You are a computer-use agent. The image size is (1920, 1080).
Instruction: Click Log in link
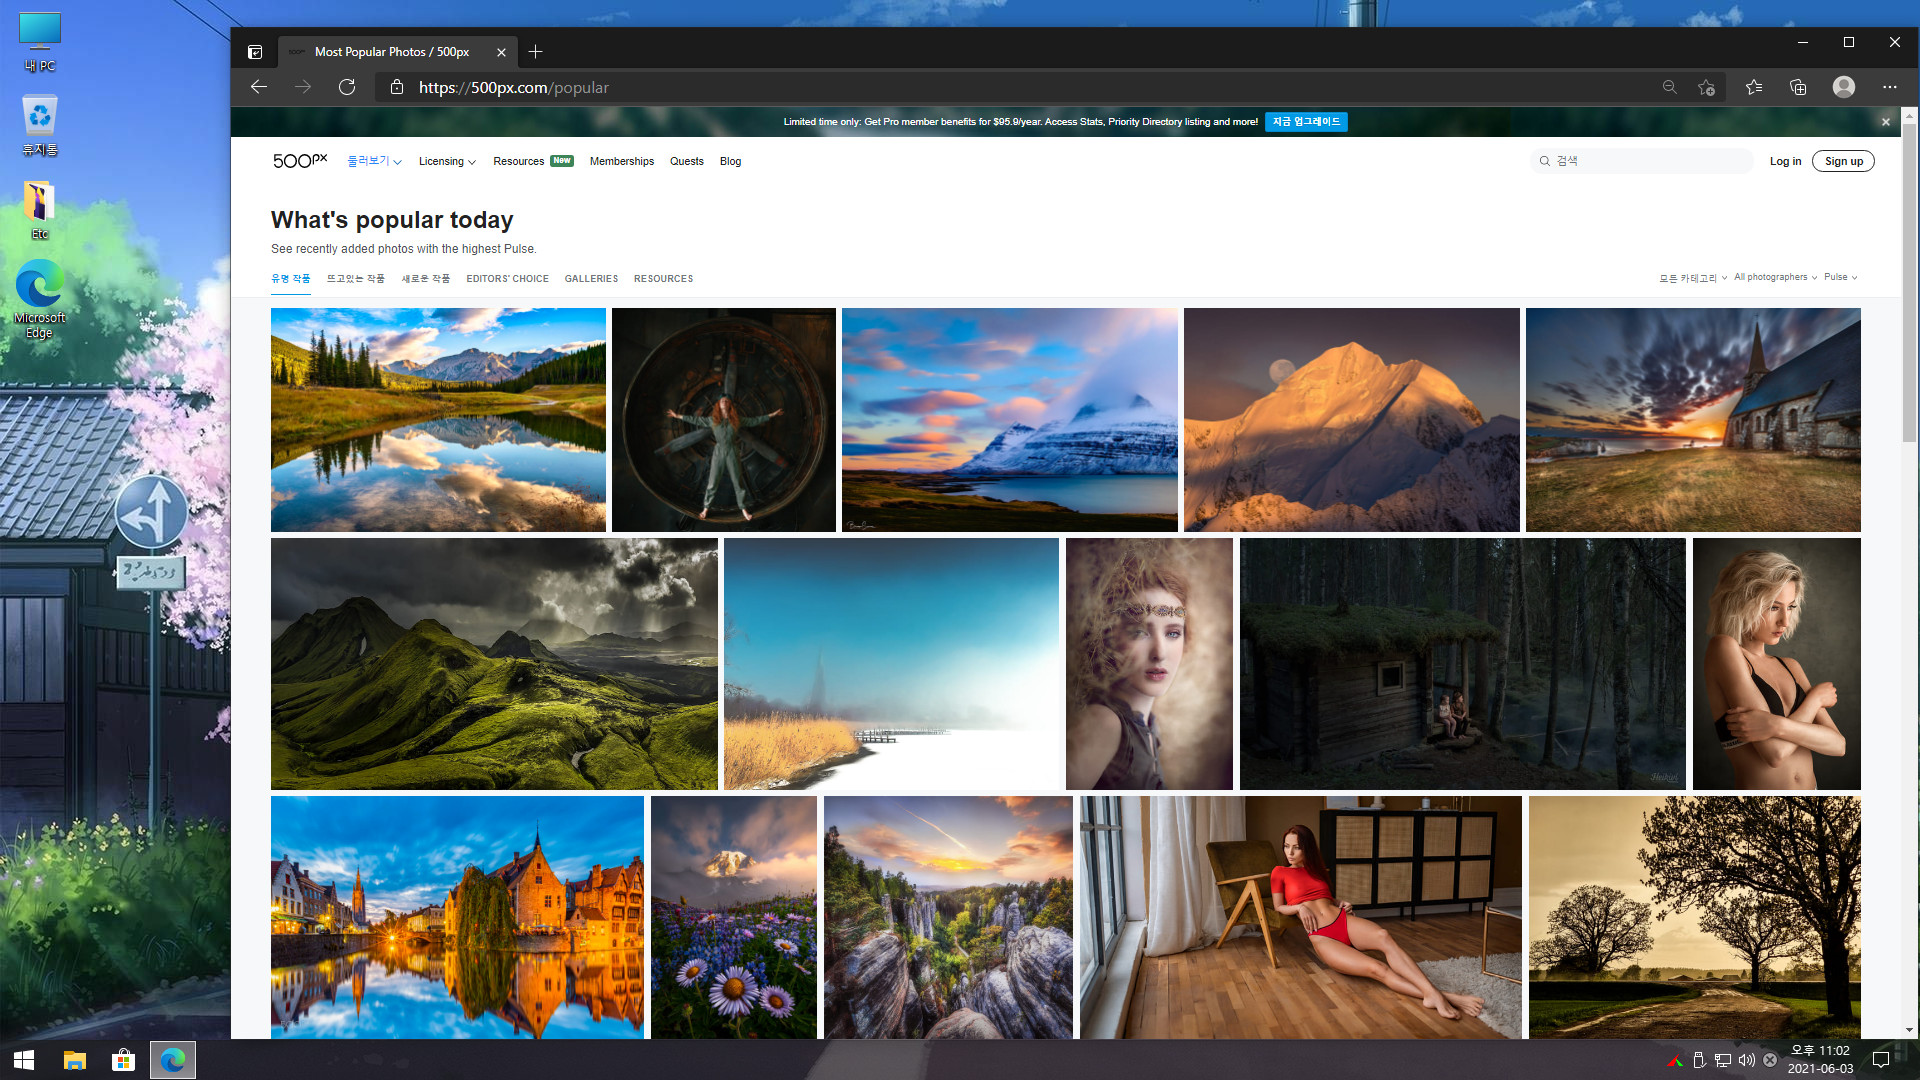pyautogui.click(x=1785, y=161)
